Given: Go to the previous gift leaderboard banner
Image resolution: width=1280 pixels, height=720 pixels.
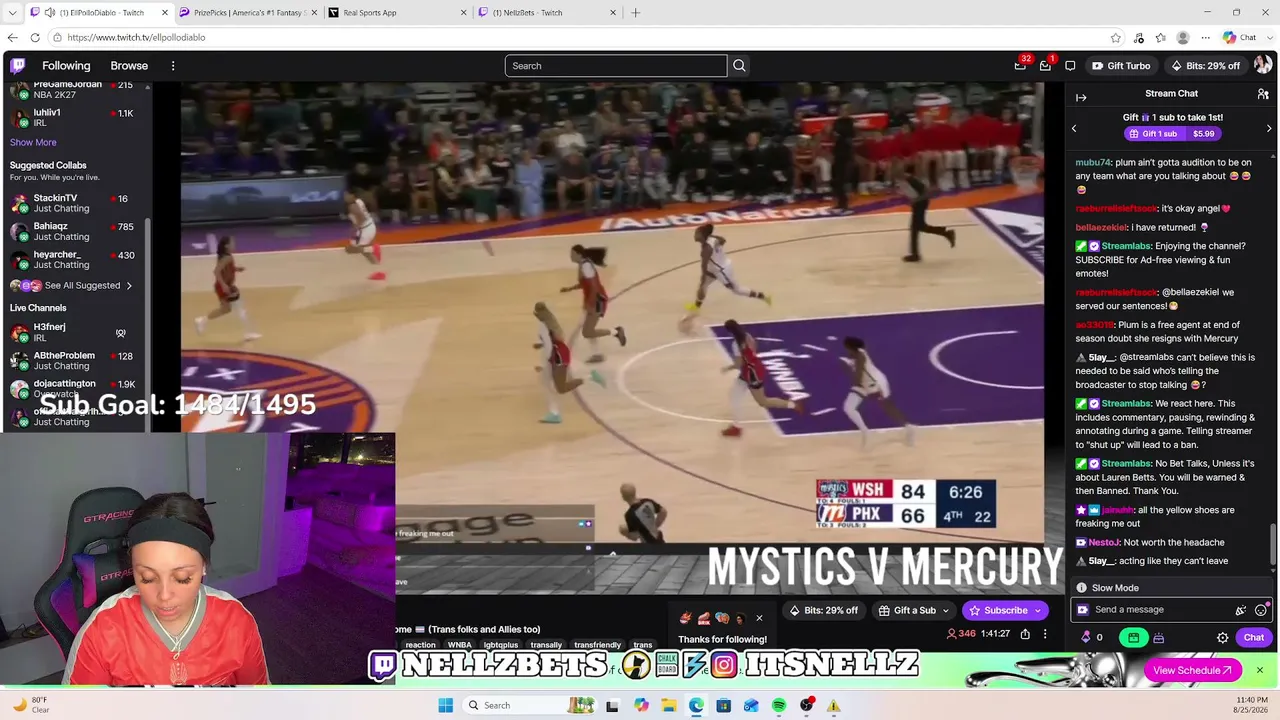Looking at the screenshot, I should 1074,128.
